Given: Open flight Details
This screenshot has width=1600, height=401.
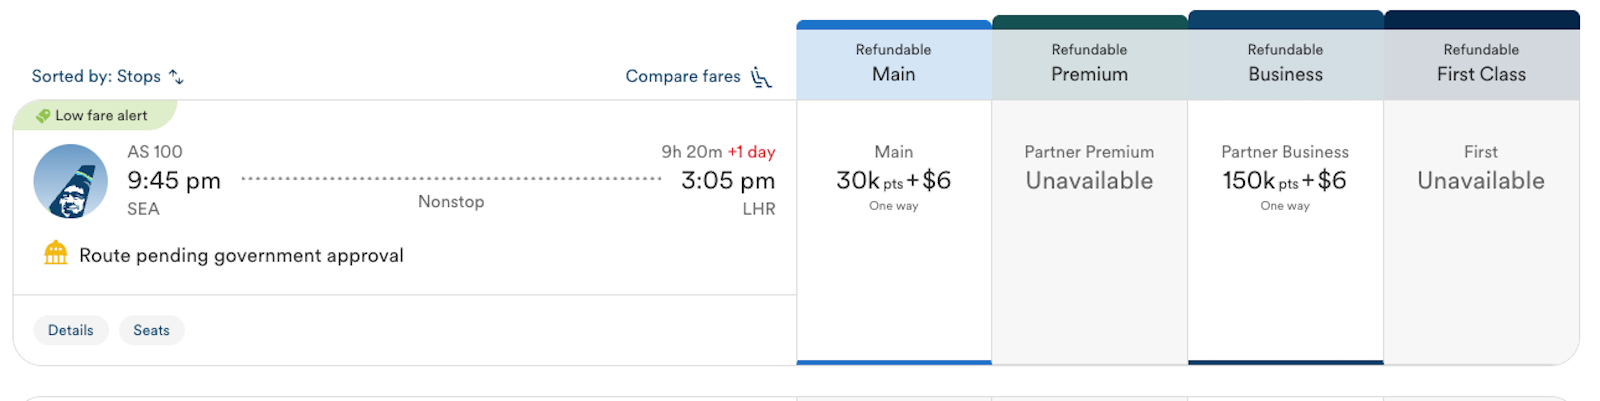Looking at the screenshot, I should point(71,330).
